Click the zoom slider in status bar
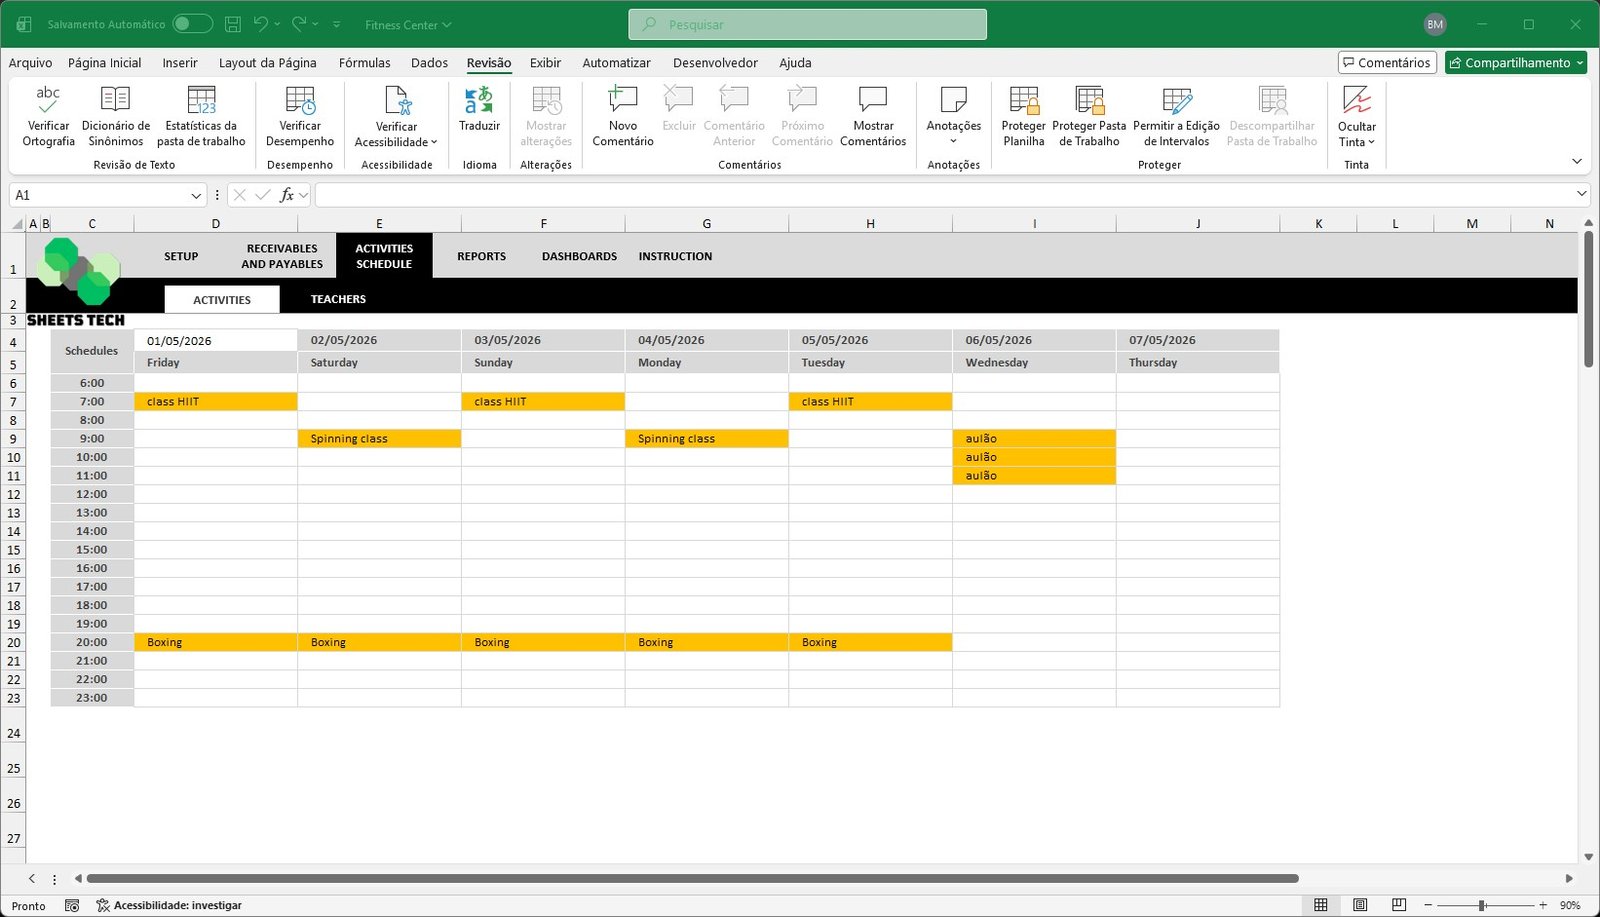Image resolution: width=1600 pixels, height=917 pixels. 1482,905
